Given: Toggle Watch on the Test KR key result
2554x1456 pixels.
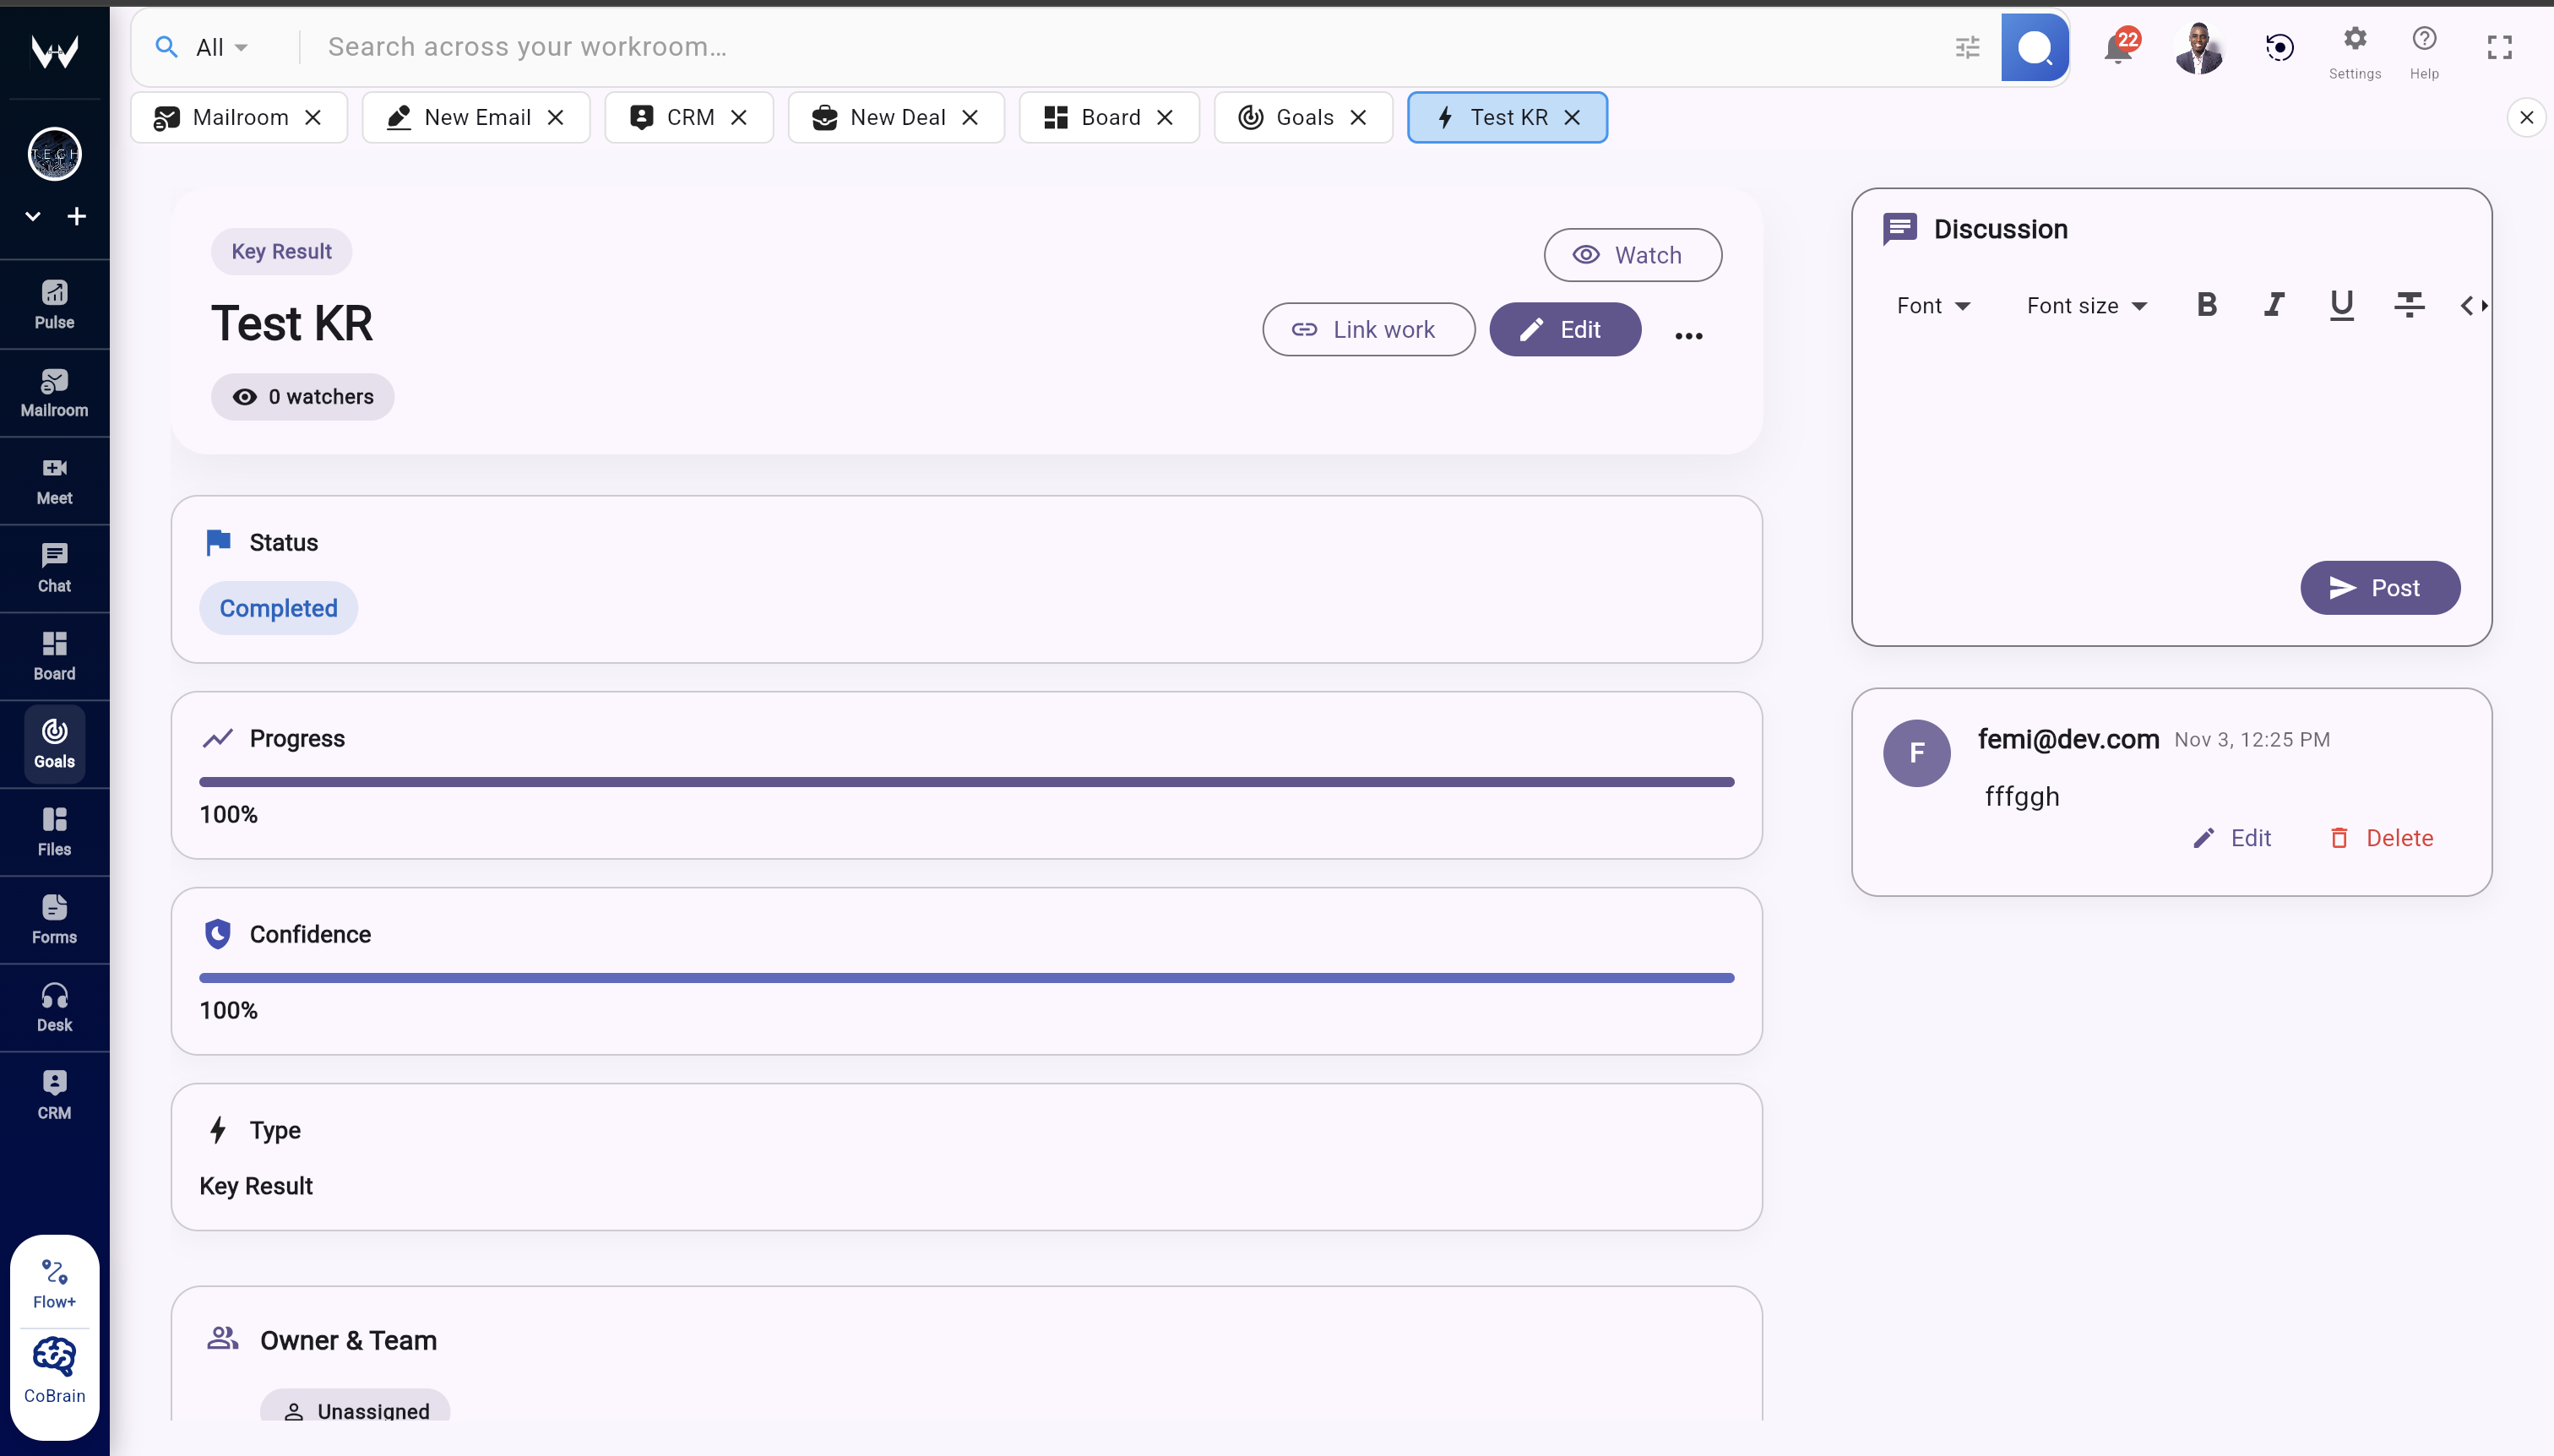Looking at the screenshot, I should point(1632,254).
